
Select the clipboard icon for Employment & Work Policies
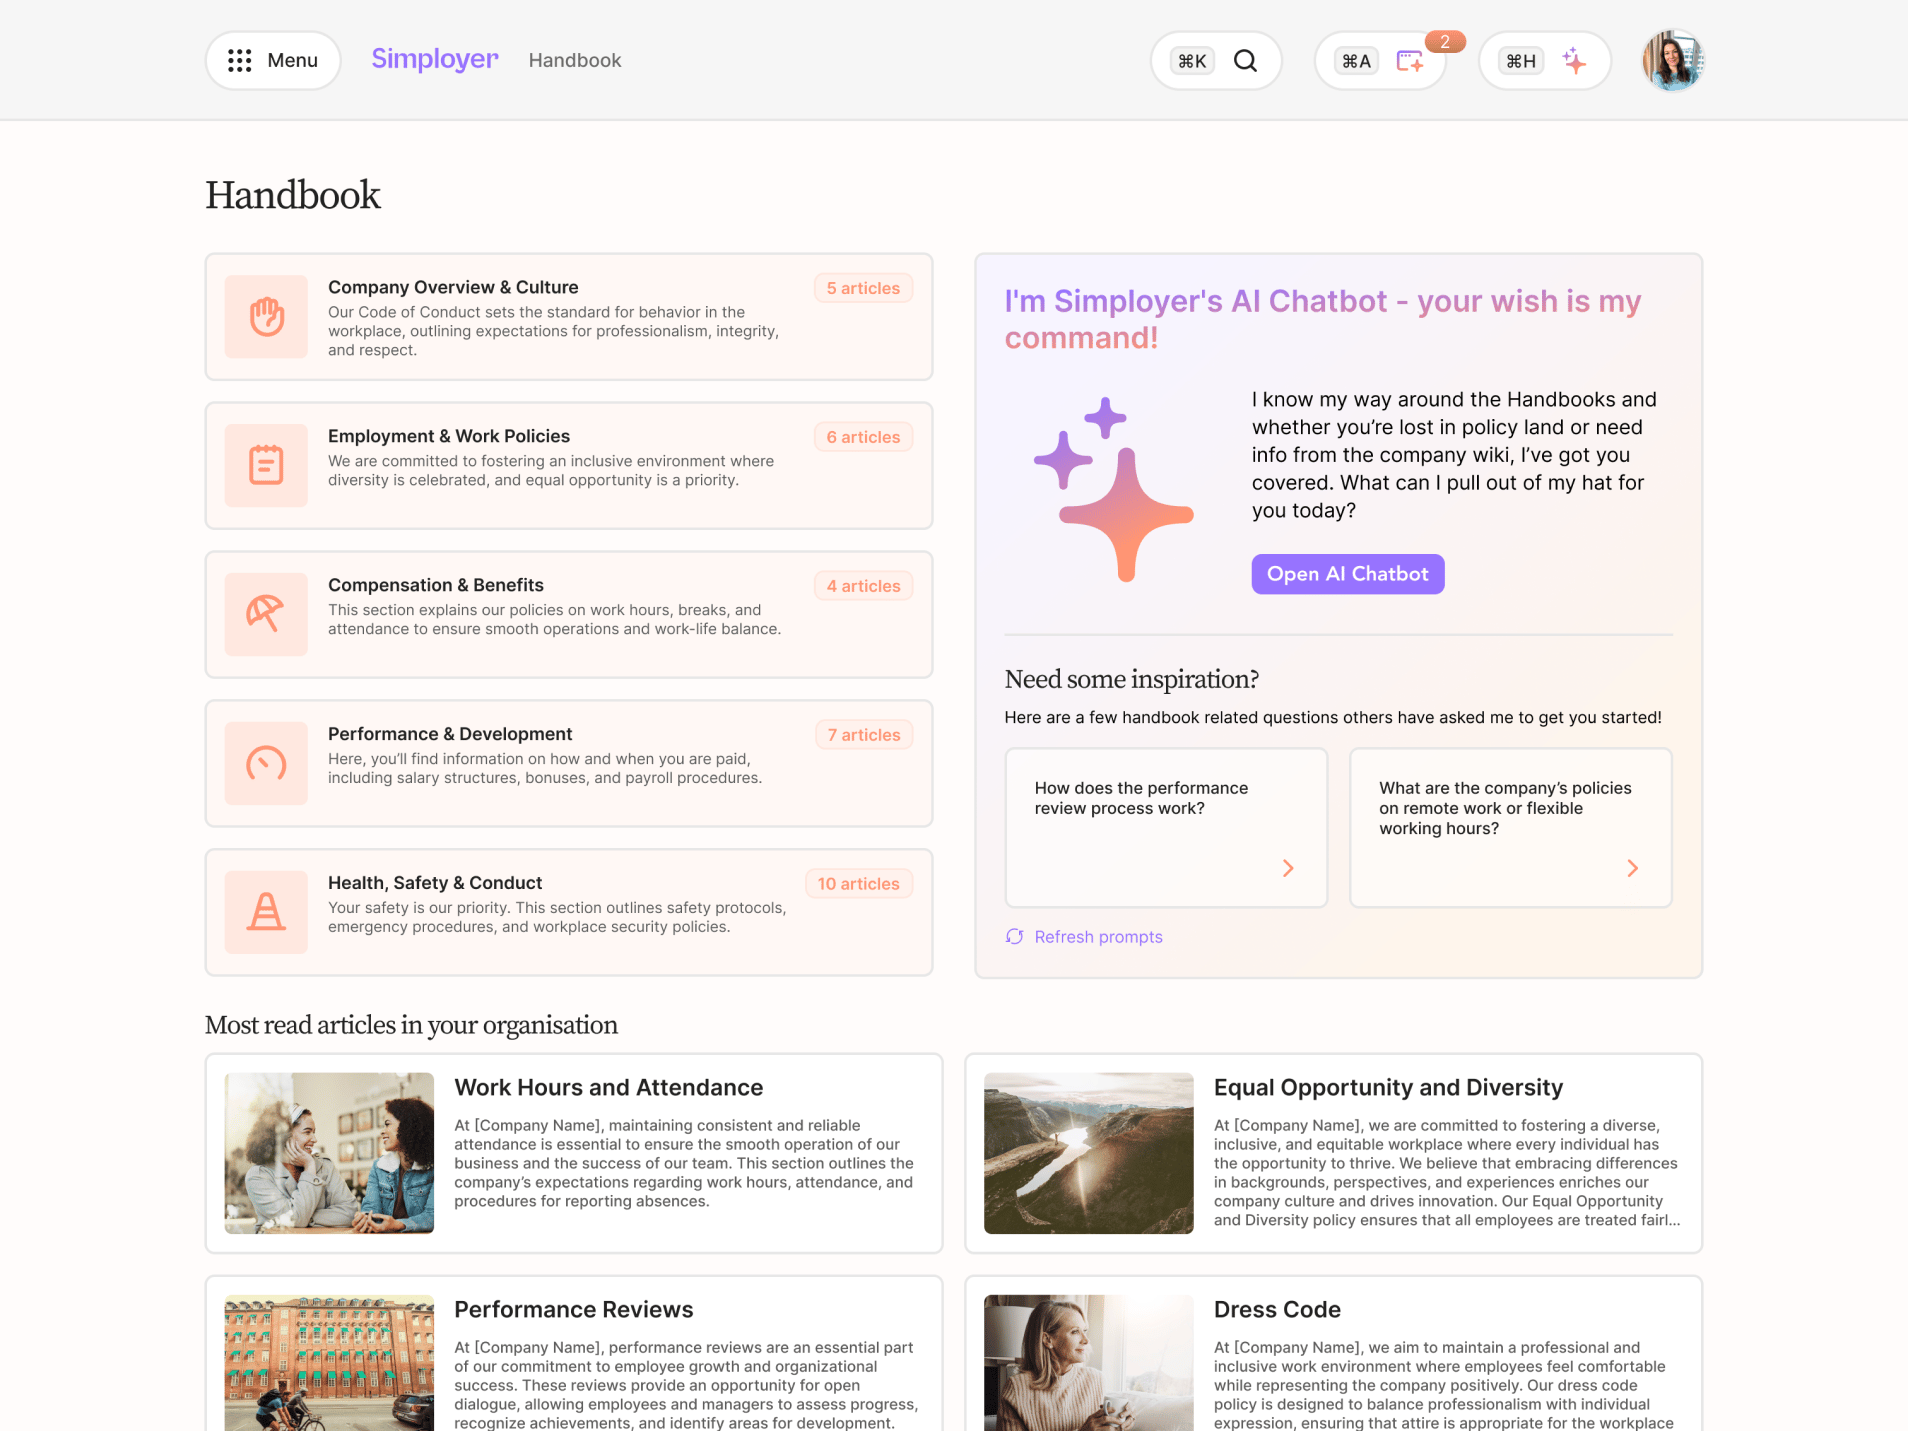[266, 465]
